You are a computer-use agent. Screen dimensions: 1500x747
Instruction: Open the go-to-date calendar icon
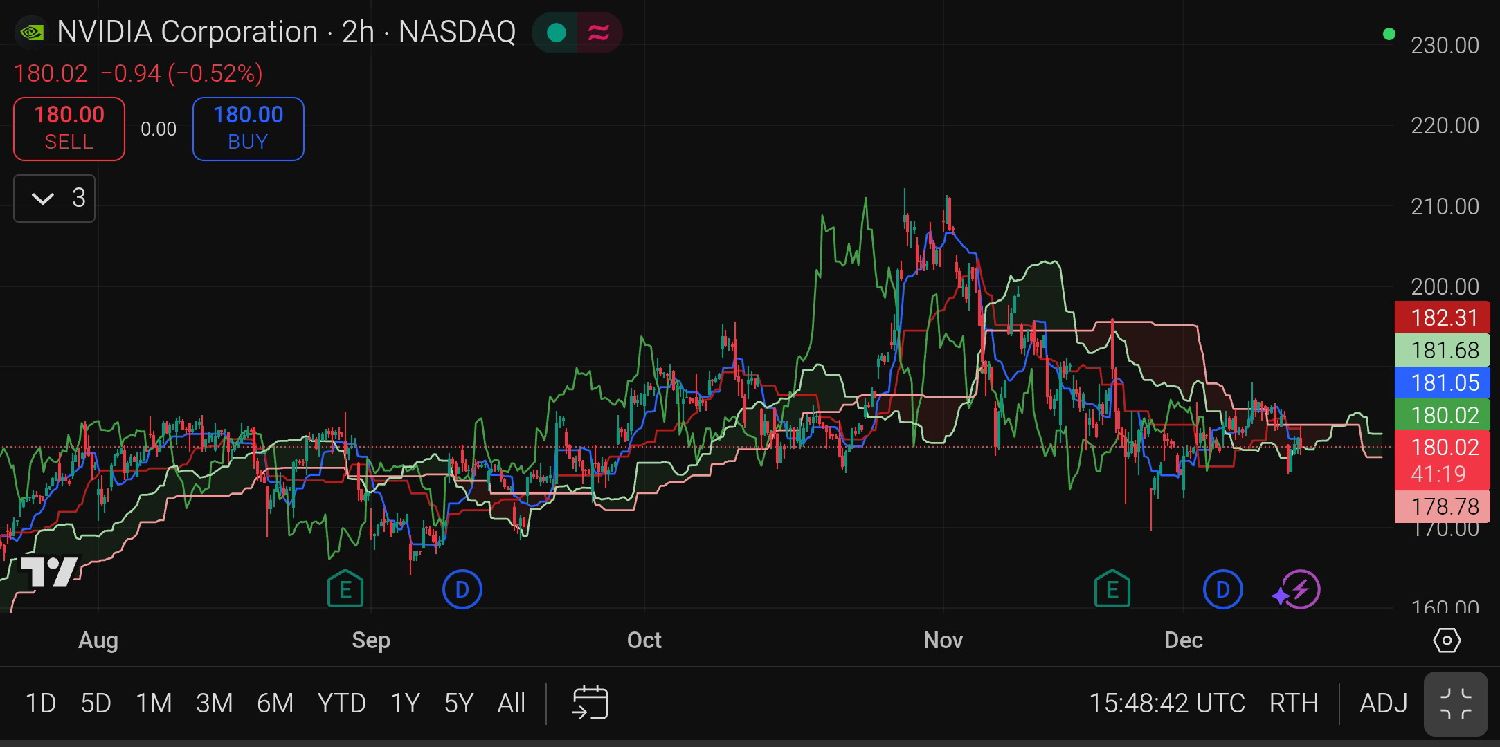tap(590, 703)
